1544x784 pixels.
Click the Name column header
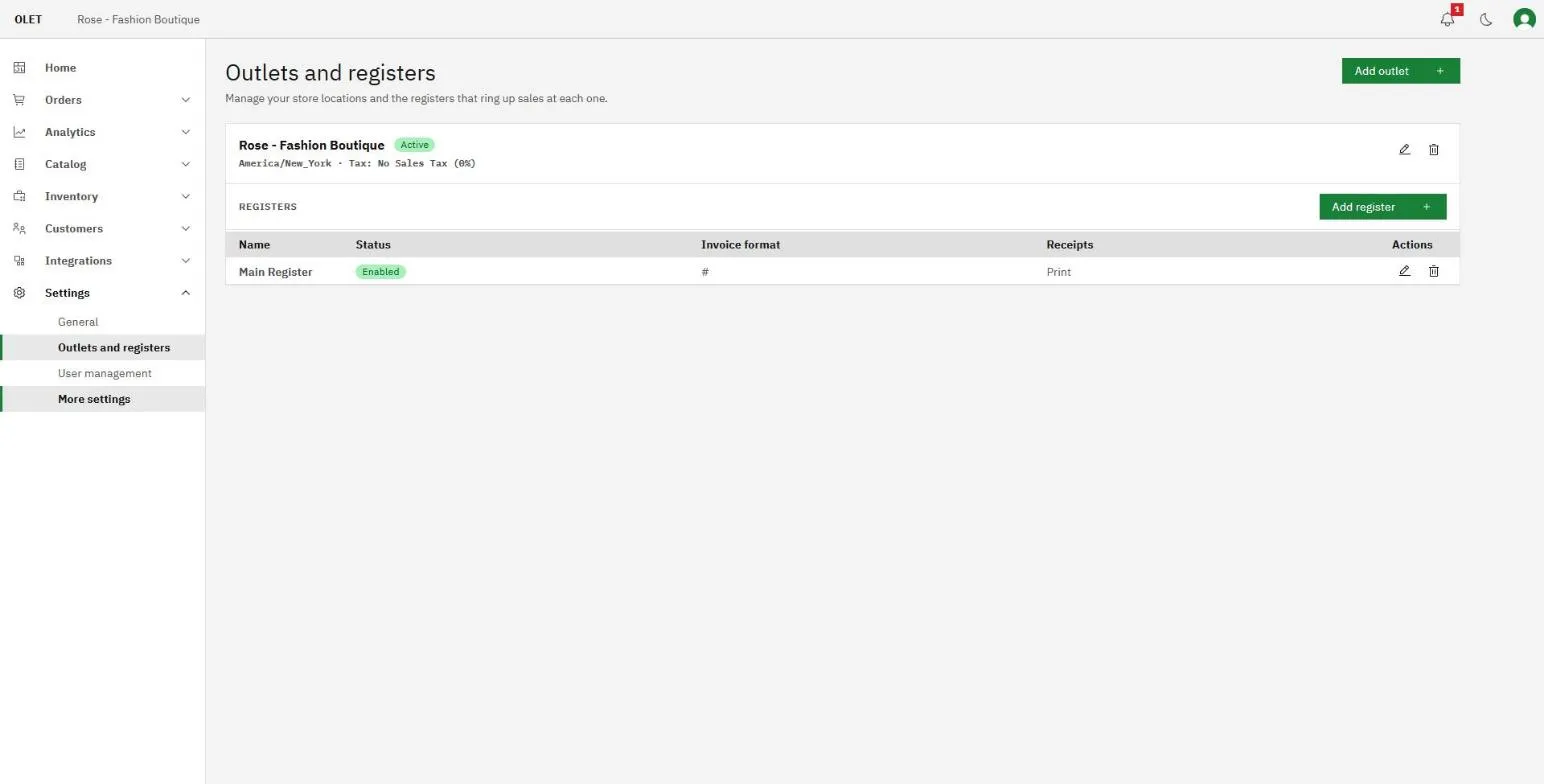(254, 244)
